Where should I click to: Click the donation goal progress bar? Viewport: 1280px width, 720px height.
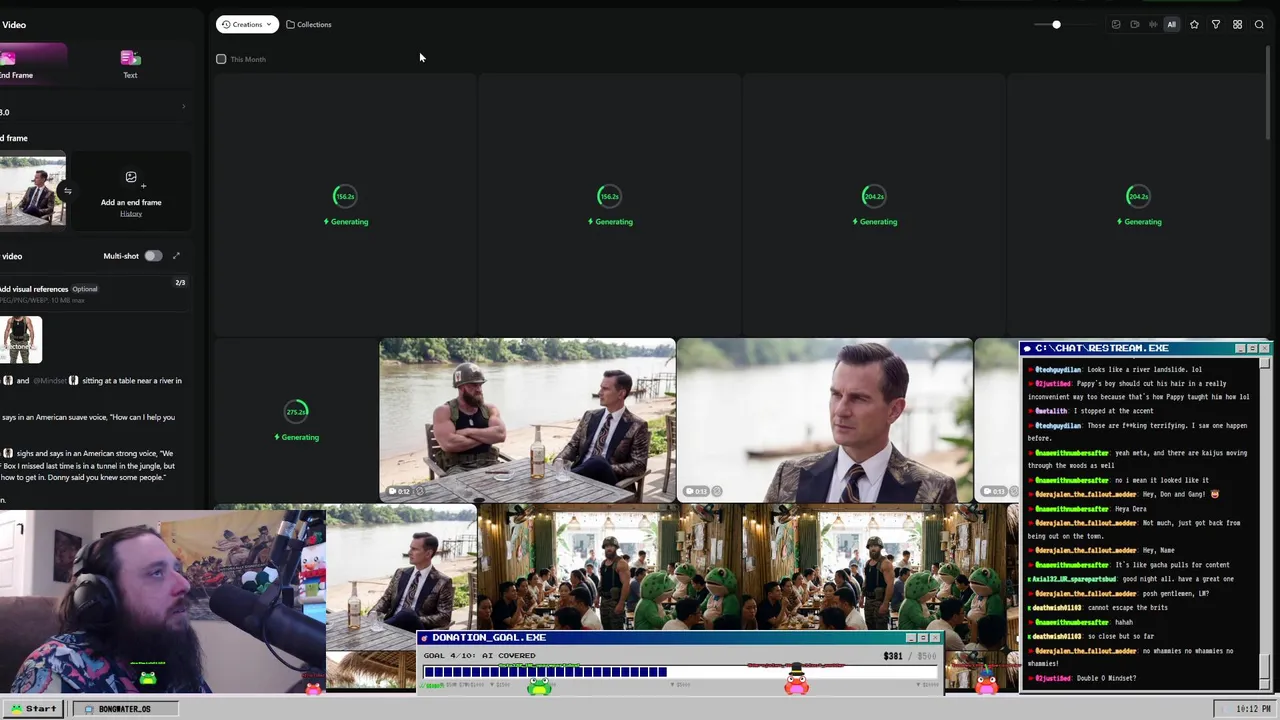[x=681, y=672]
